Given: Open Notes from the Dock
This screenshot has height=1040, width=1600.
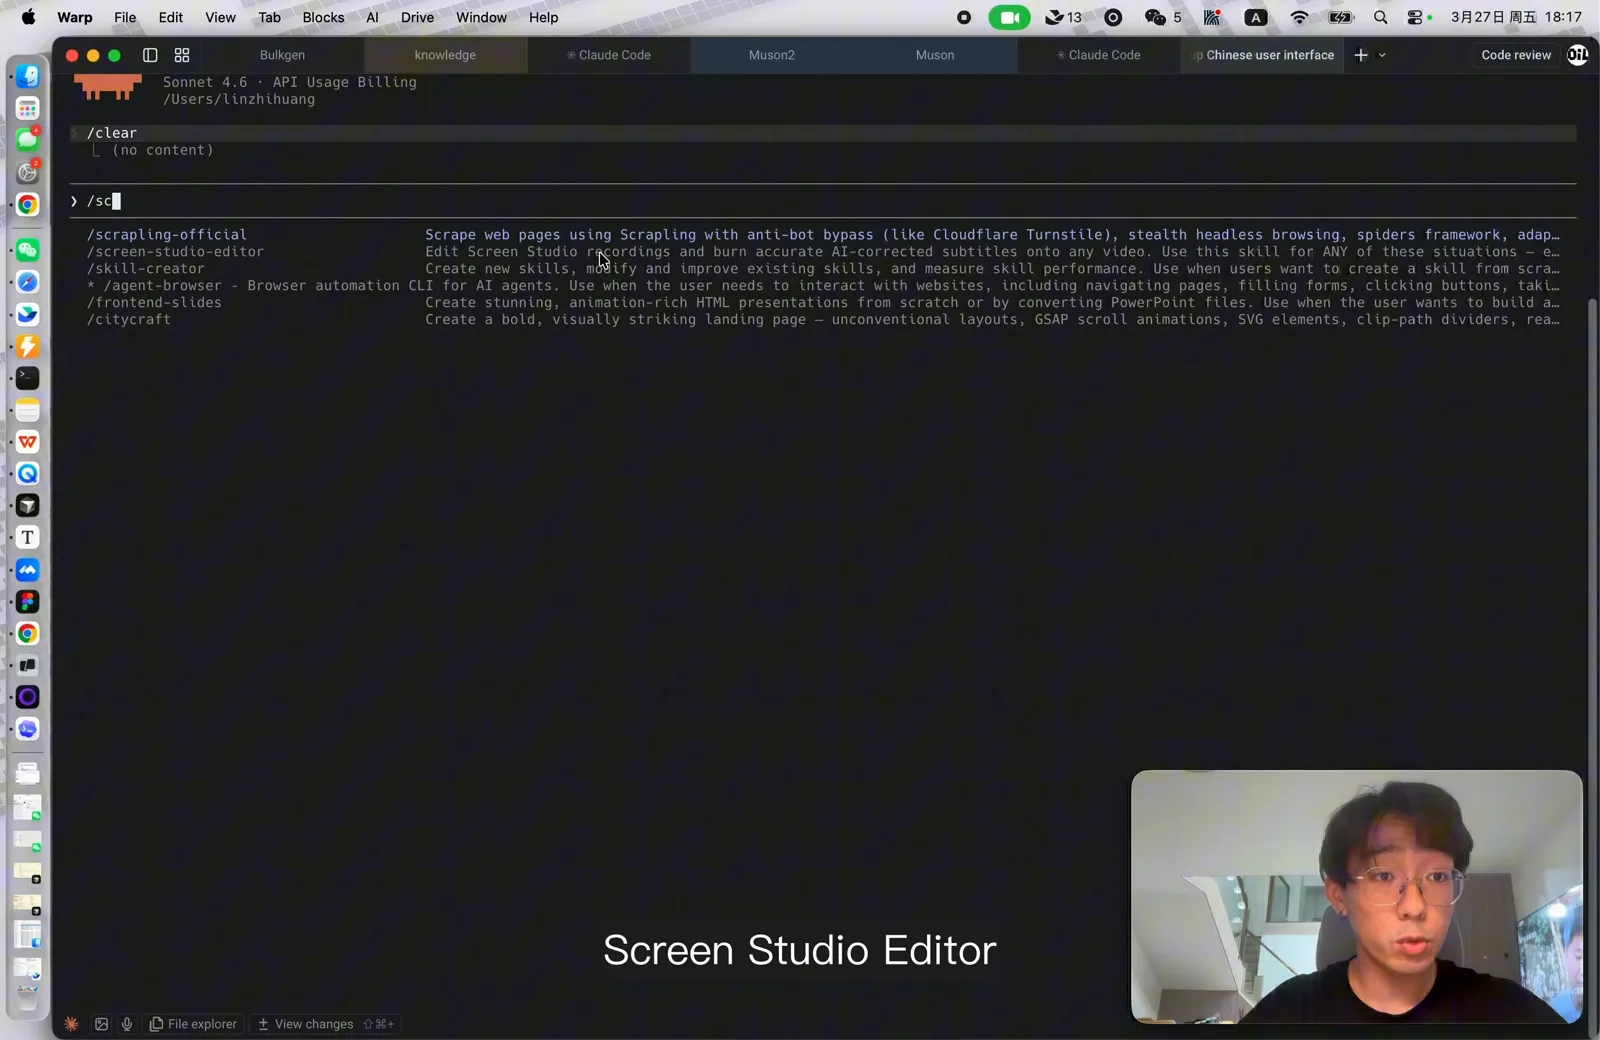Looking at the screenshot, I should click(x=28, y=410).
